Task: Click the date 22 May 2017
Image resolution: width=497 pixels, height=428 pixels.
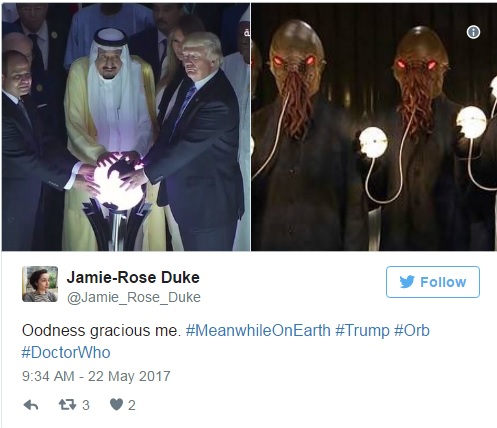Action: pyautogui.click(x=129, y=376)
